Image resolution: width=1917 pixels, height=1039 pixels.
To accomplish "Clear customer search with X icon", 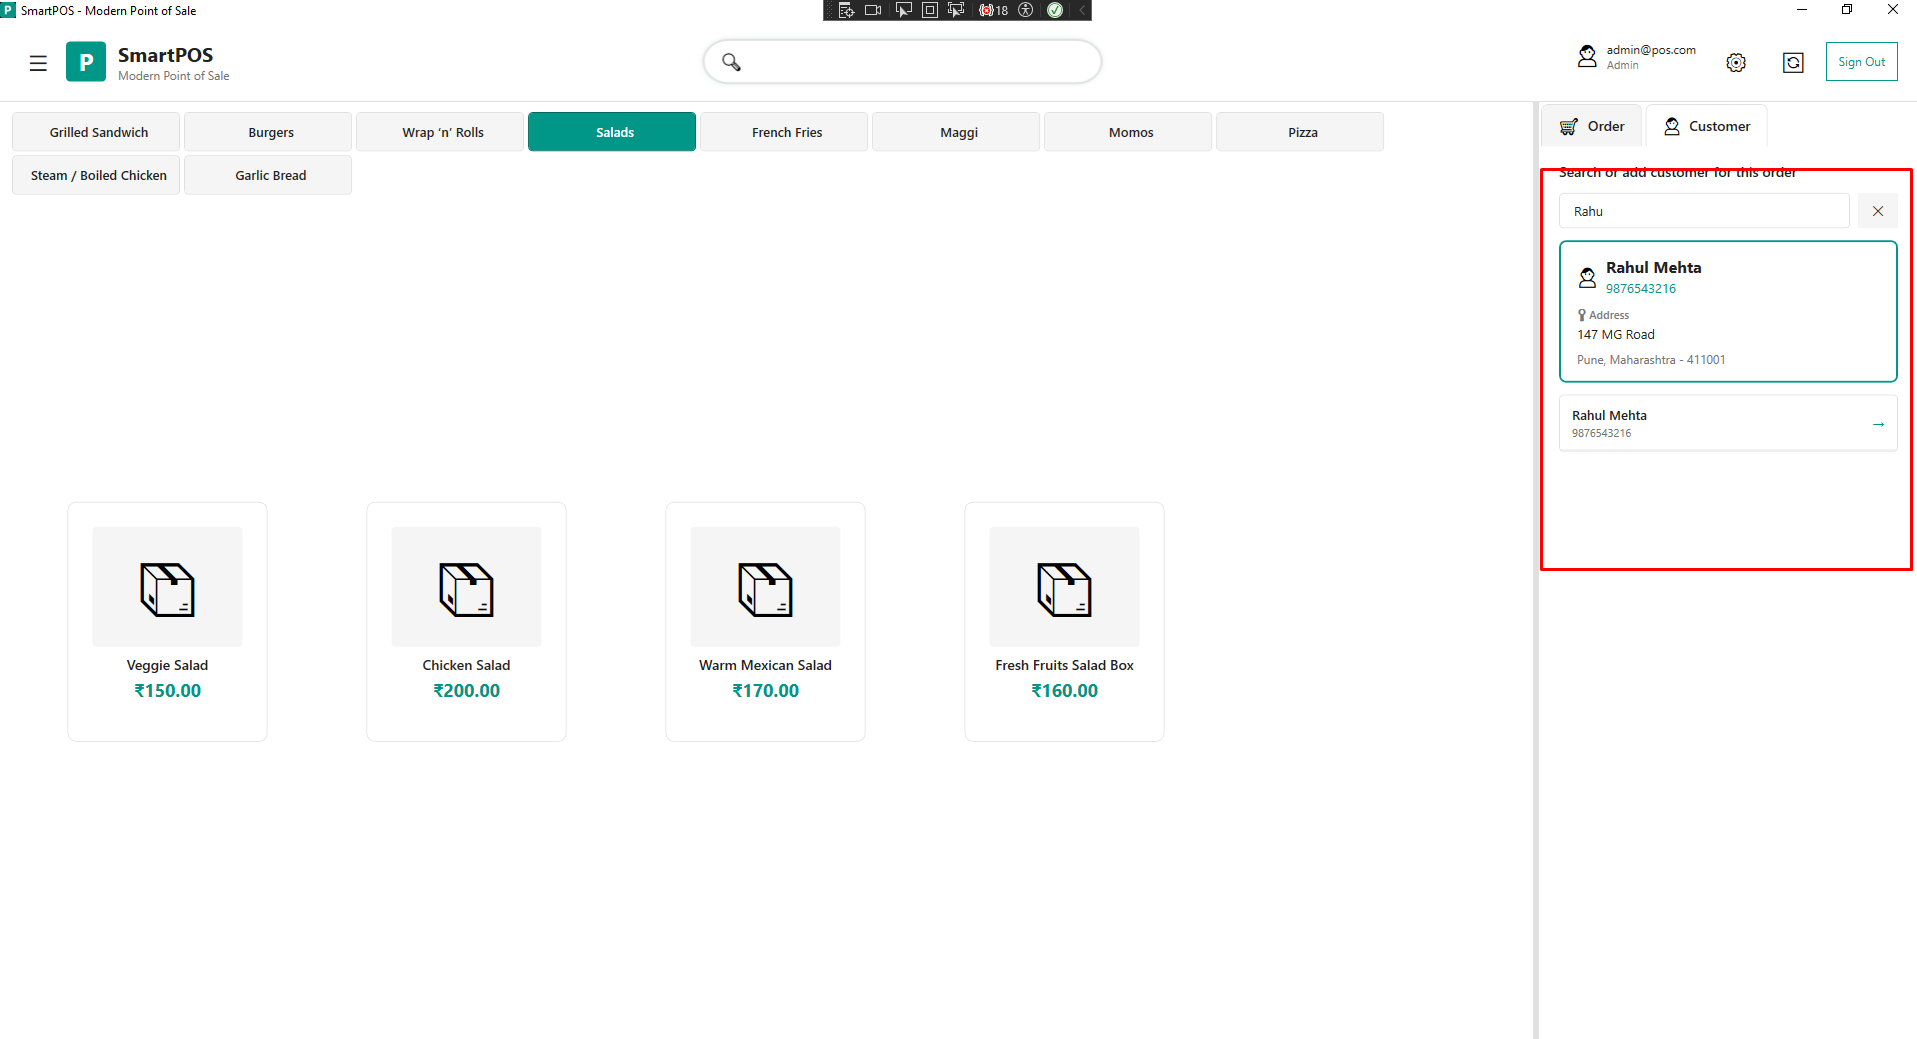I will coord(1877,211).
